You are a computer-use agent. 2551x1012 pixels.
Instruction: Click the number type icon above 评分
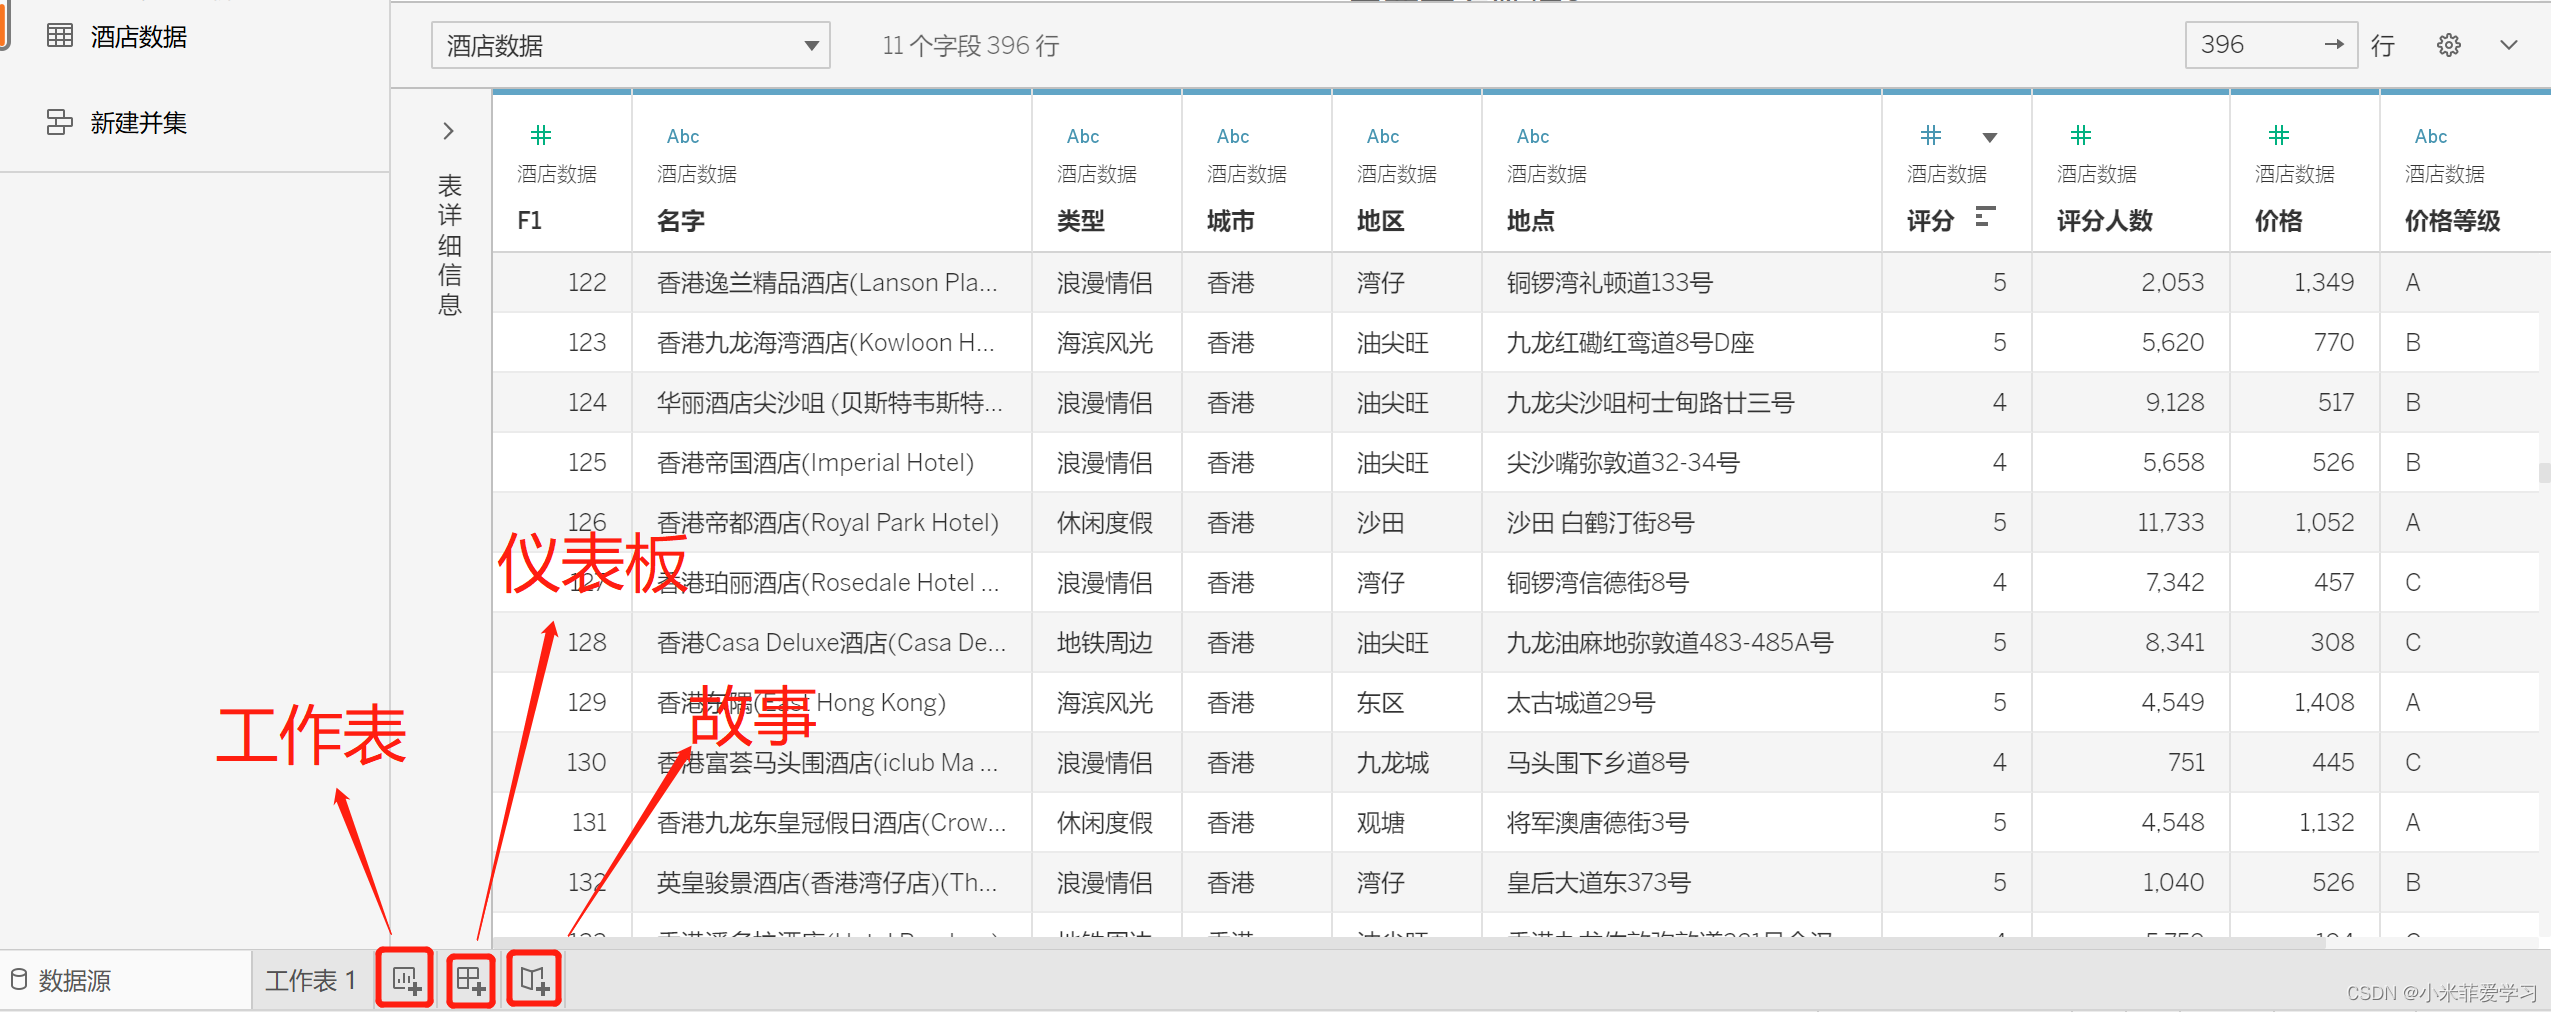point(1931,135)
